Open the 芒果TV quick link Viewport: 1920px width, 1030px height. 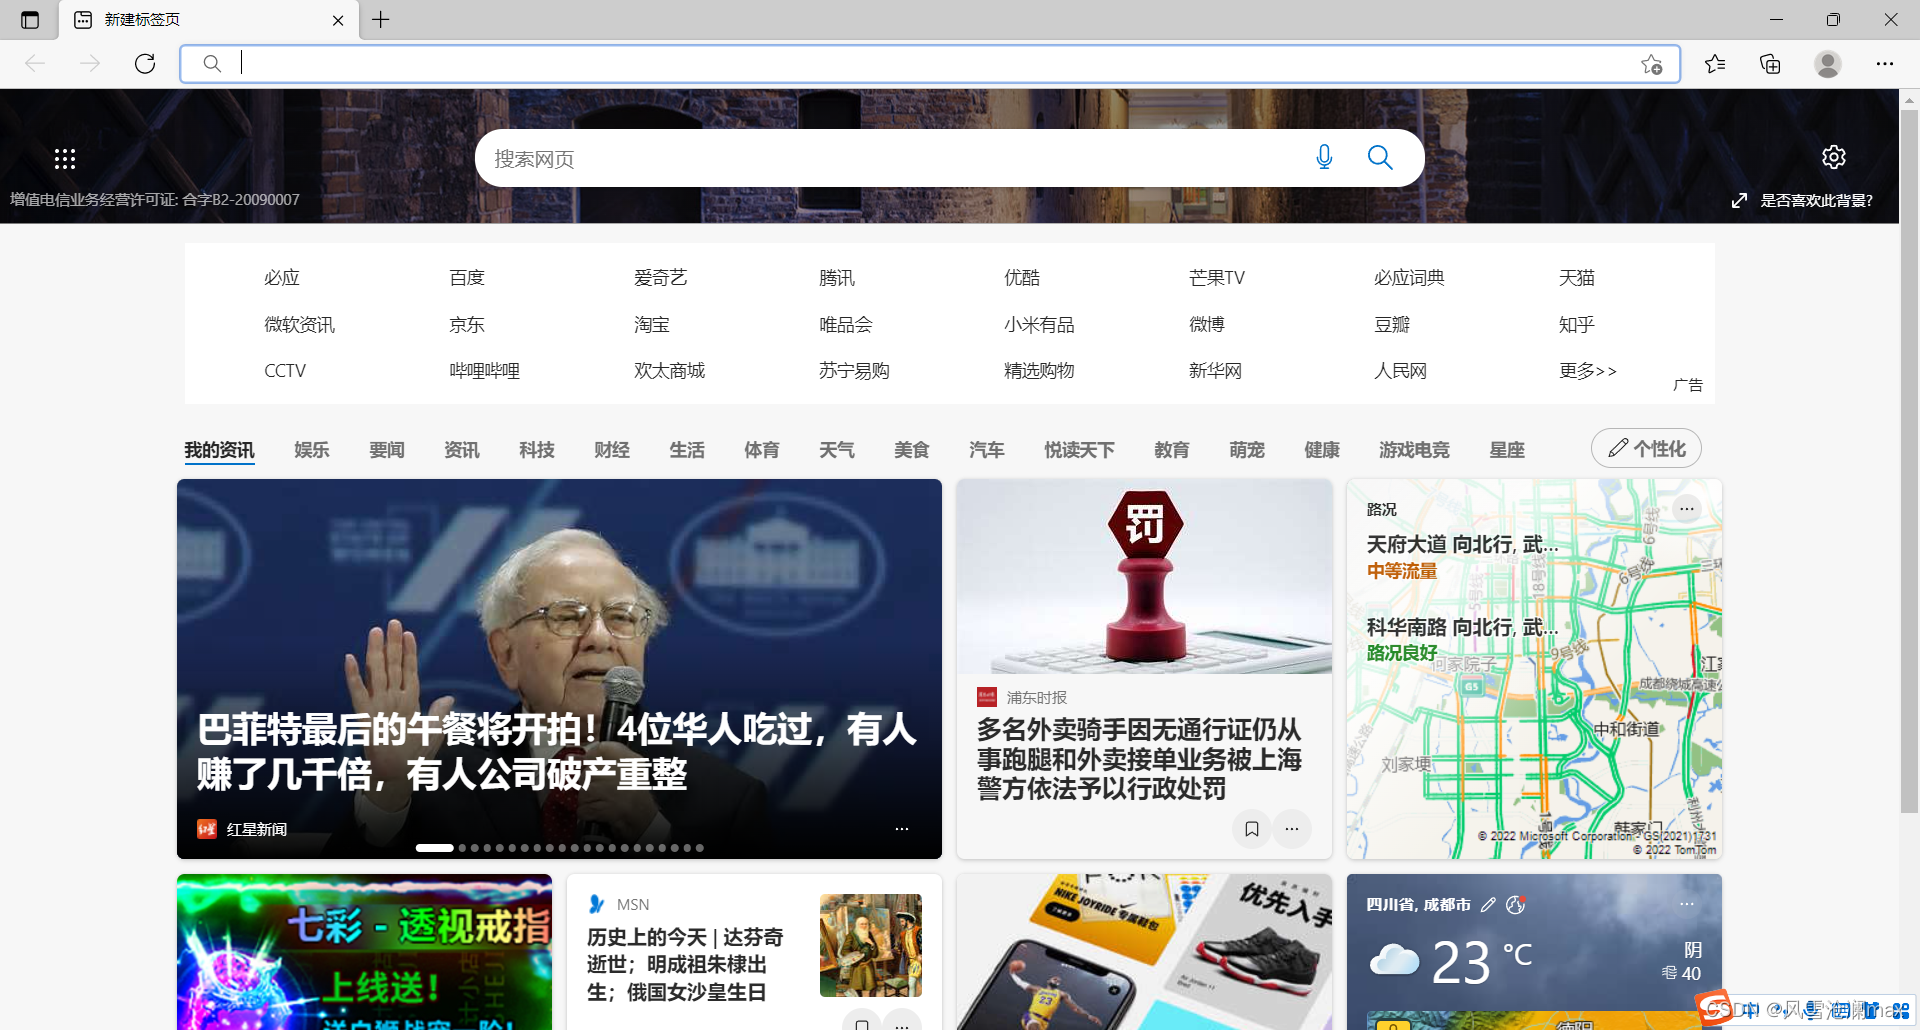pyautogui.click(x=1217, y=278)
